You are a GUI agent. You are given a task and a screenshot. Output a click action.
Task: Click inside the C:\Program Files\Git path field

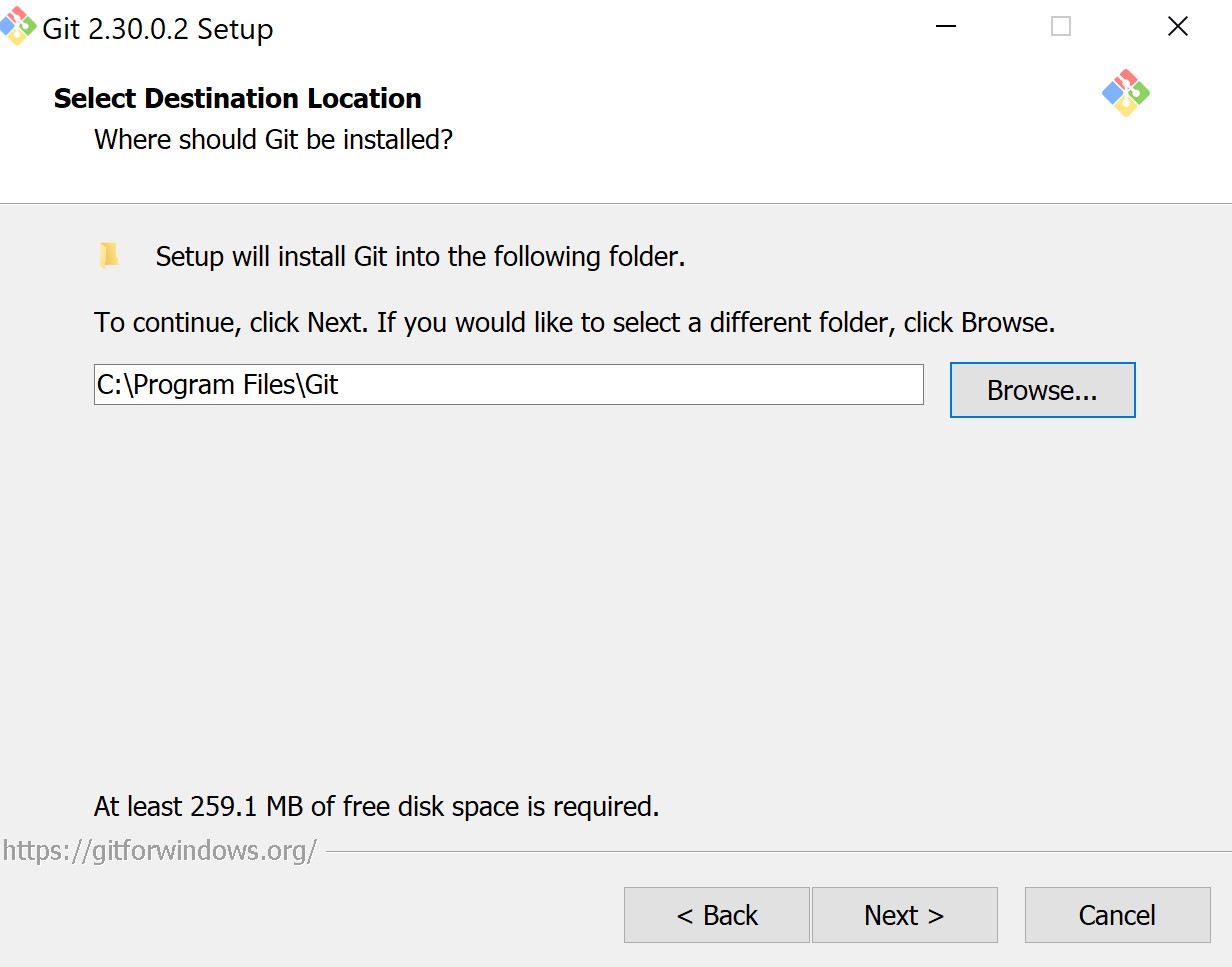click(508, 385)
